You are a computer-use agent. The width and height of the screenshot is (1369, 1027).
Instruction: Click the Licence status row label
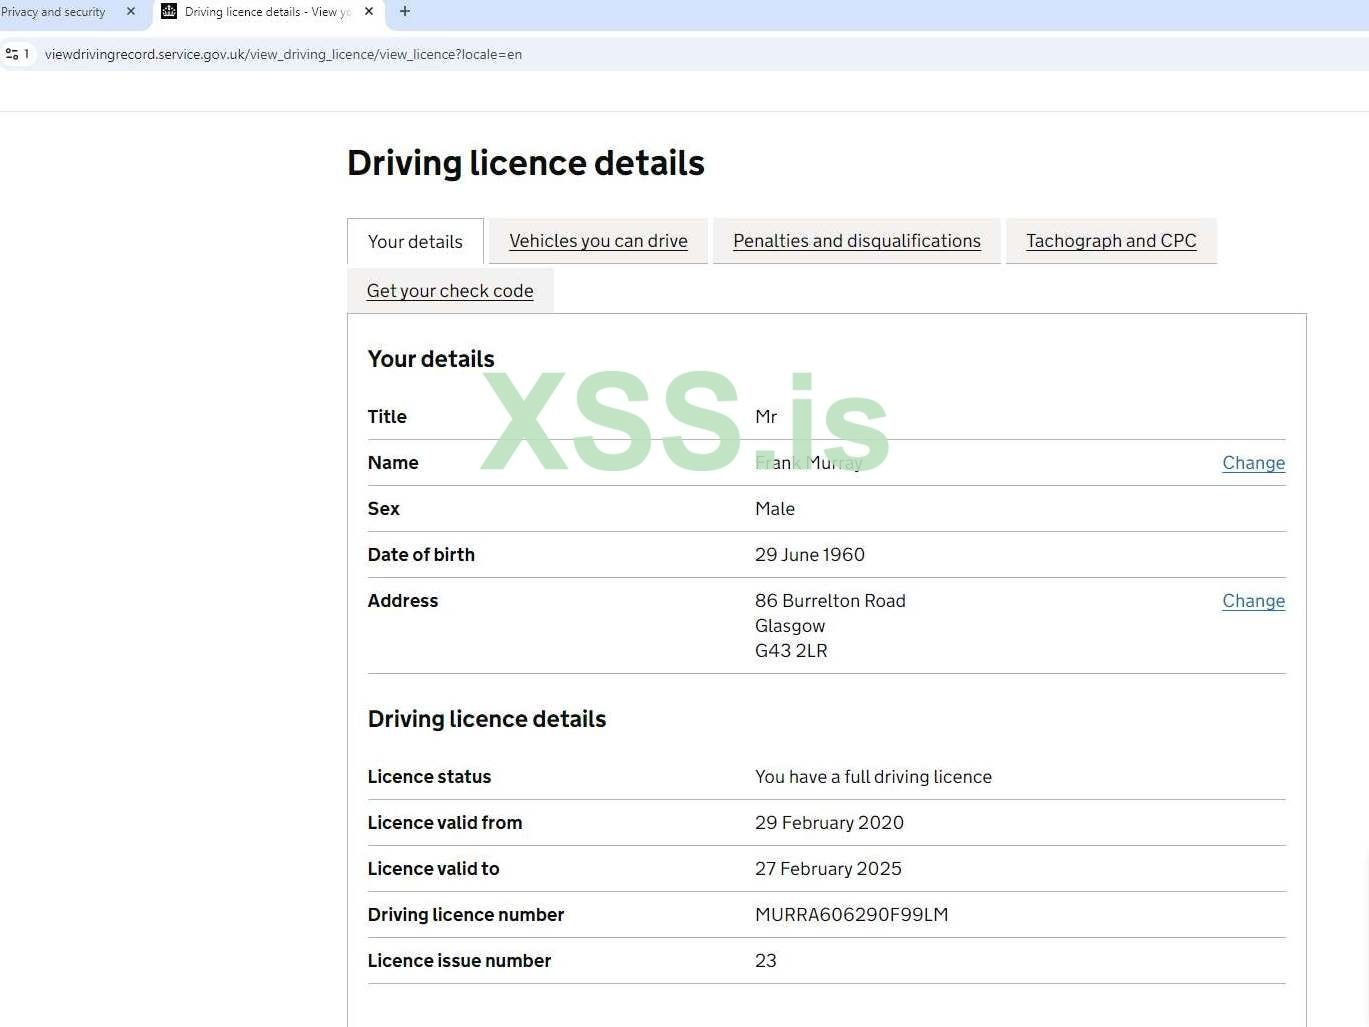click(429, 777)
